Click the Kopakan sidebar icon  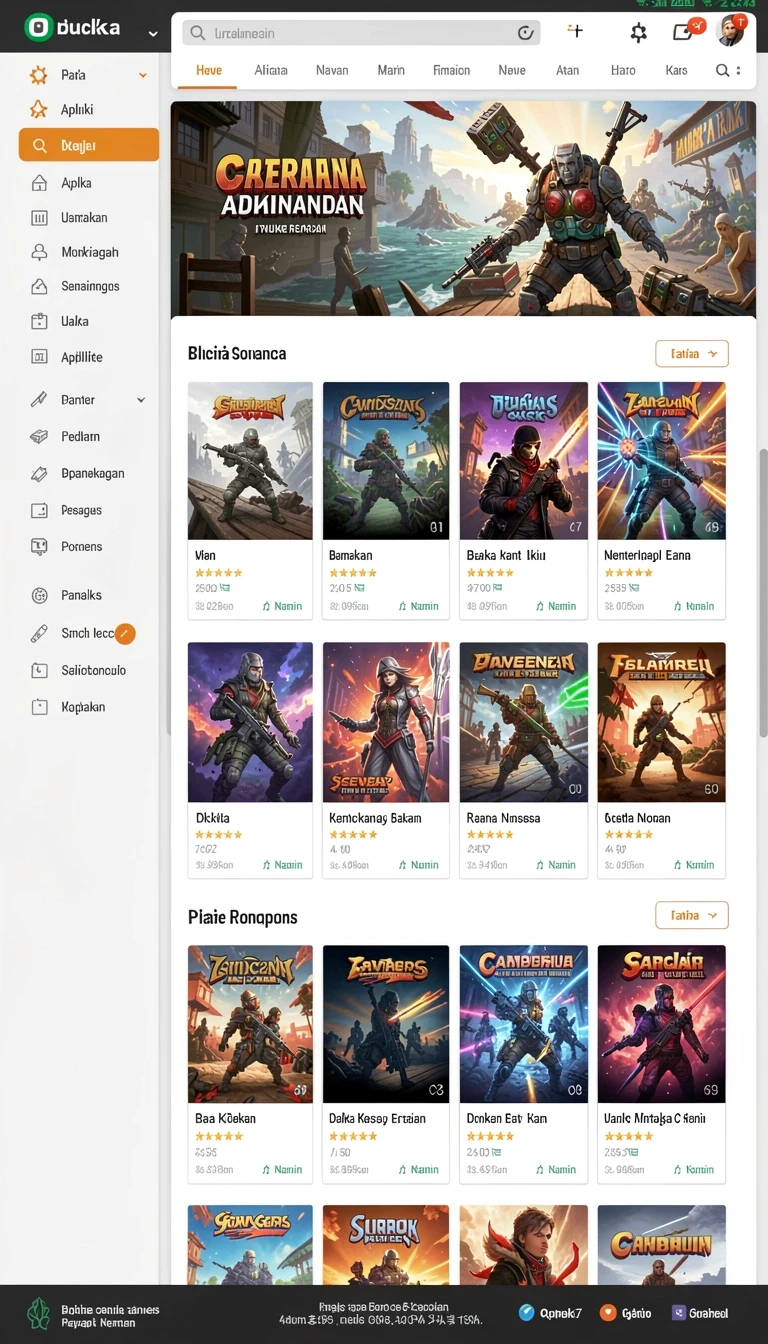pyautogui.click(x=40, y=707)
